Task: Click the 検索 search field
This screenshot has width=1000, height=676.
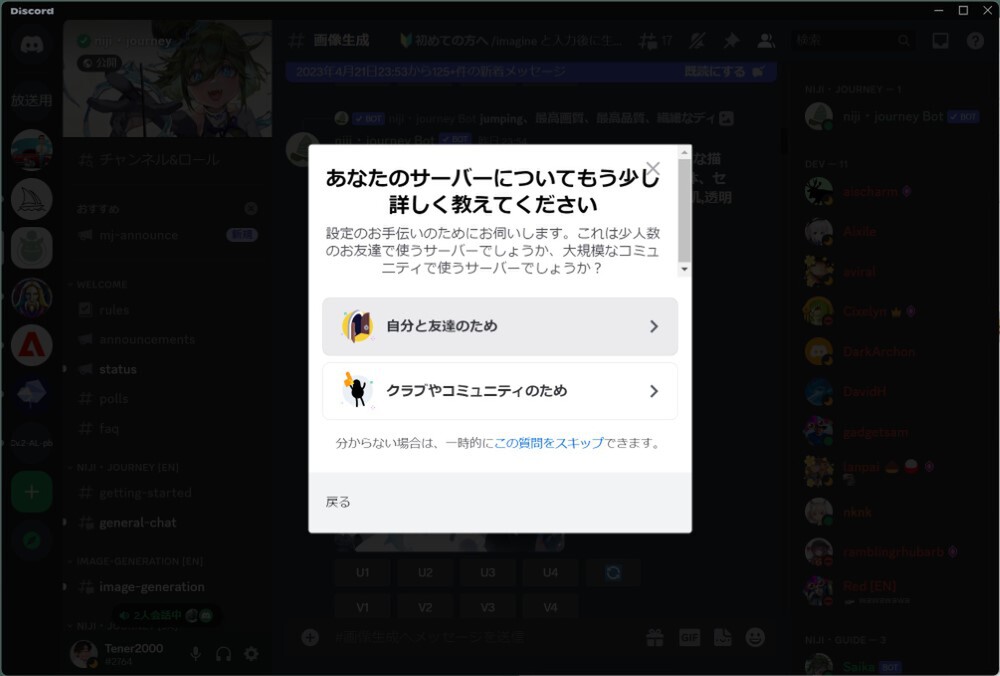Action: [853, 41]
